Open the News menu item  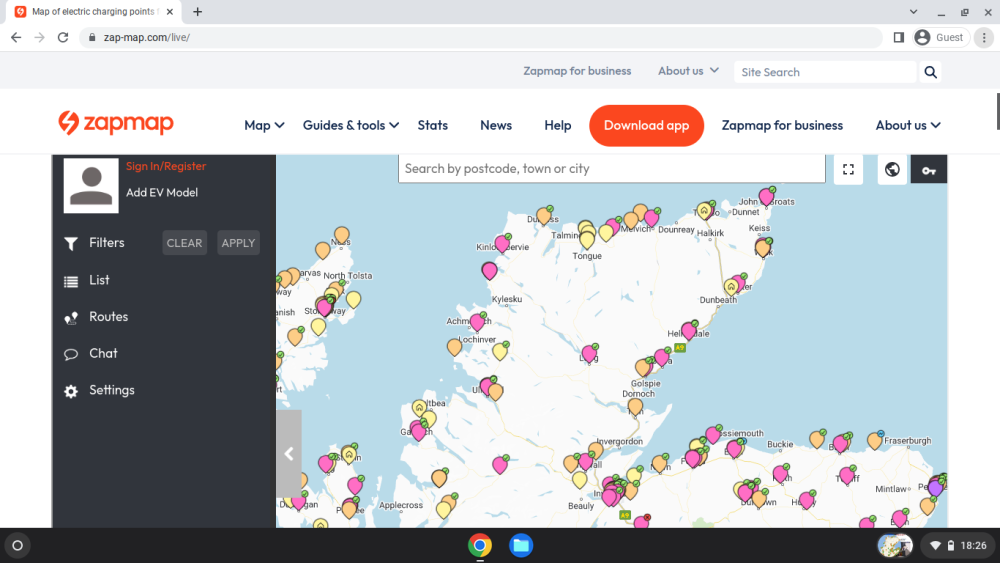point(496,126)
